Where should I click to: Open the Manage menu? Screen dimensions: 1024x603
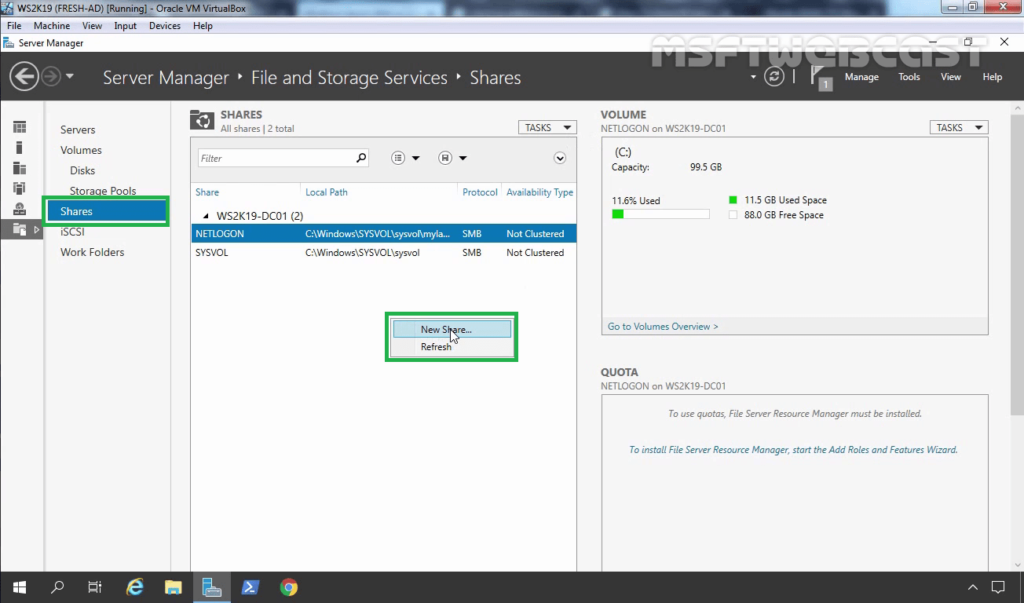pos(861,76)
